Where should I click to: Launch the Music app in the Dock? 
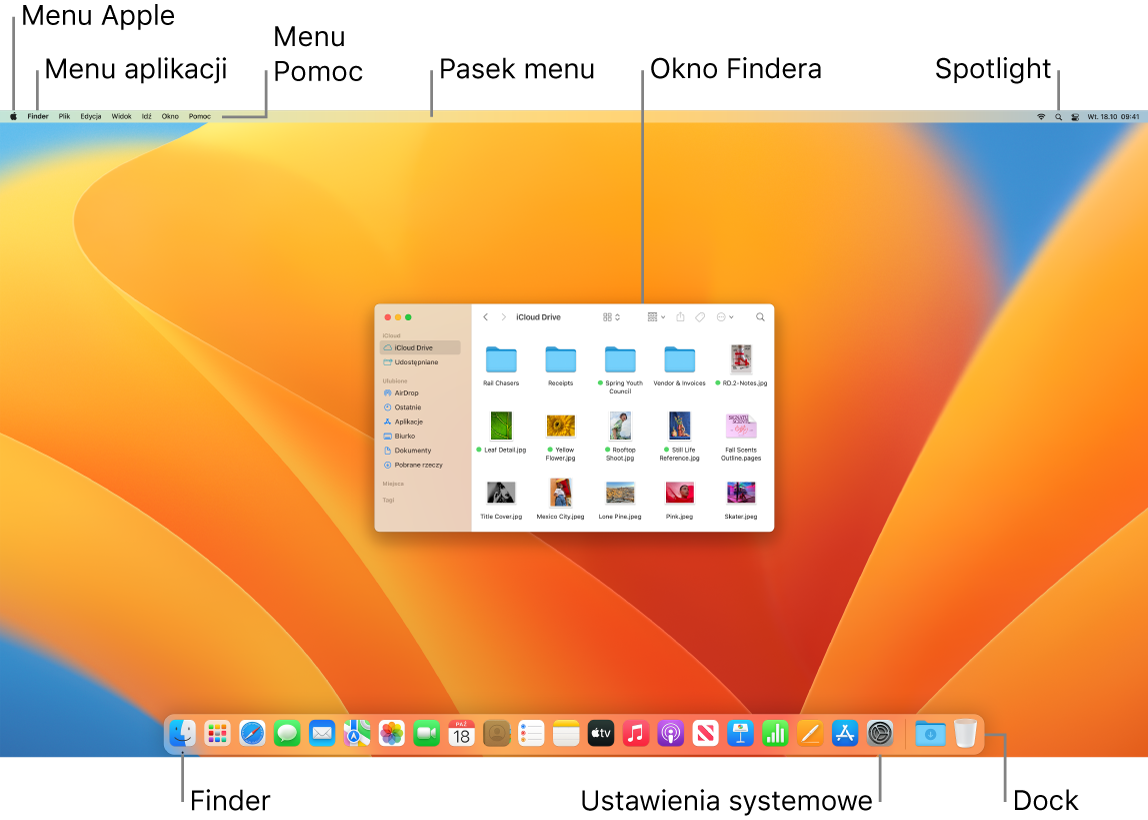click(634, 732)
